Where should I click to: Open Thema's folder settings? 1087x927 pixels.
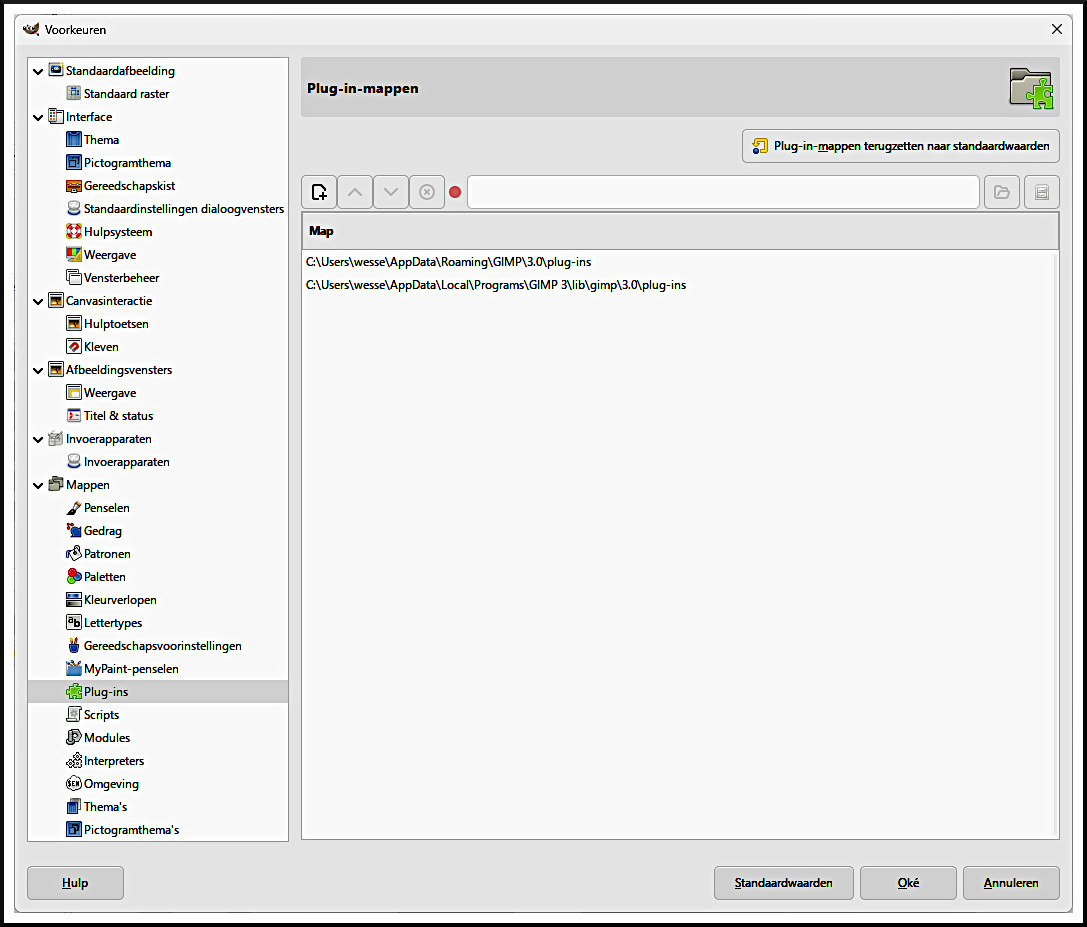(105, 806)
